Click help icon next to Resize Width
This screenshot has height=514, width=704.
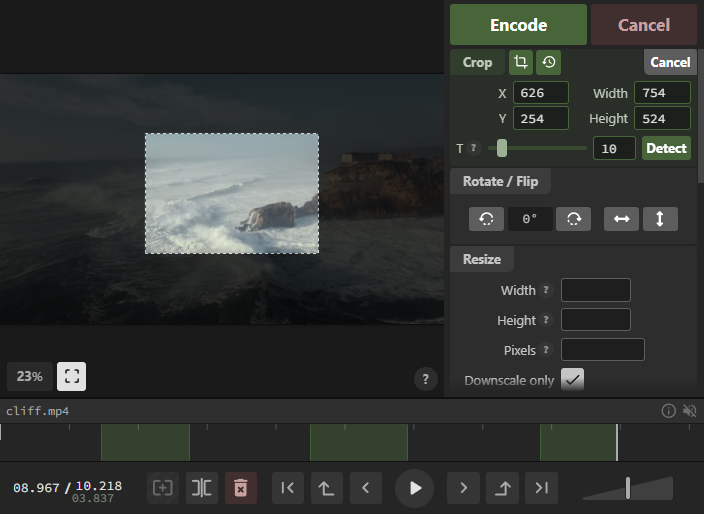(x=546, y=290)
